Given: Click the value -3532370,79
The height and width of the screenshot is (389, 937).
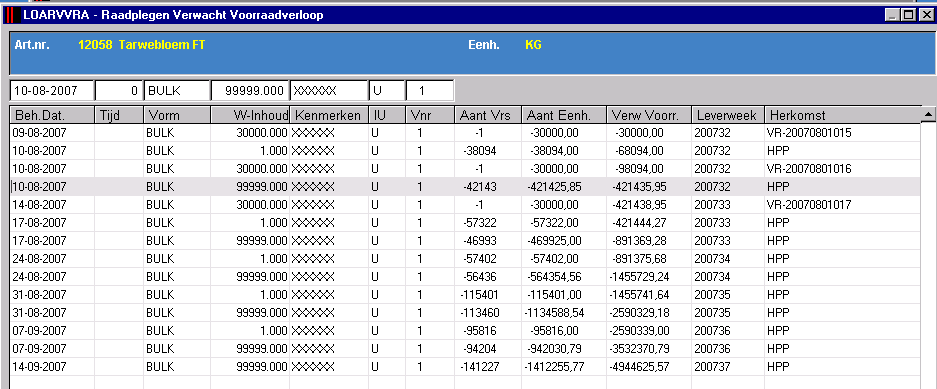Looking at the screenshot, I should coord(639,348).
